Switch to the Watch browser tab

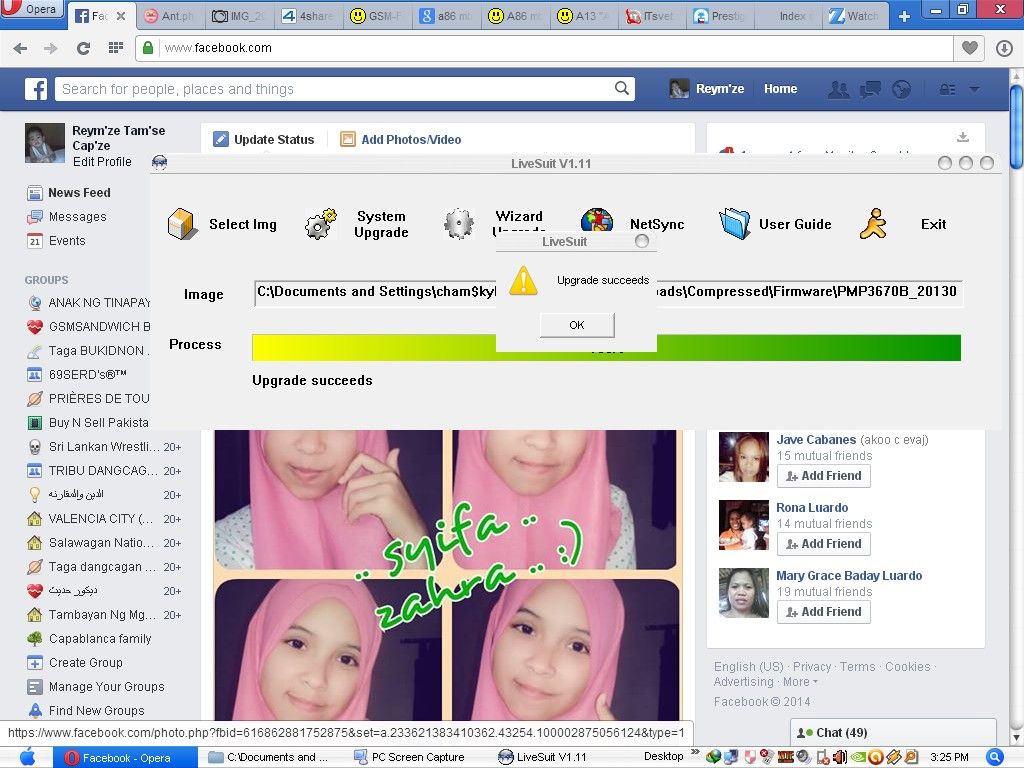(854, 16)
